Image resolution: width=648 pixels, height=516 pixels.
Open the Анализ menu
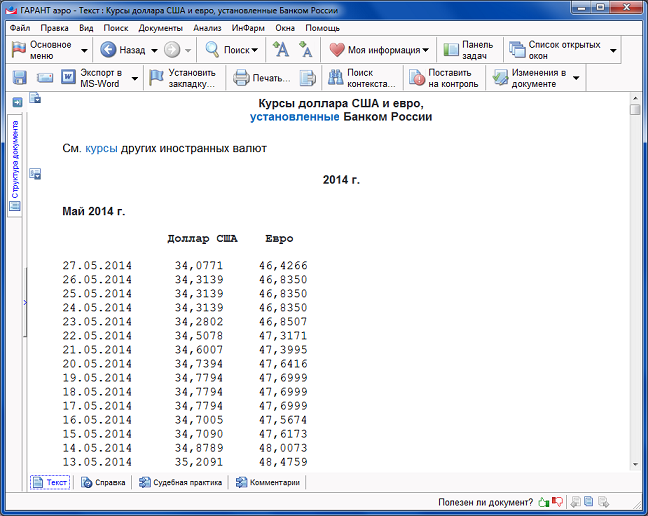click(x=207, y=28)
